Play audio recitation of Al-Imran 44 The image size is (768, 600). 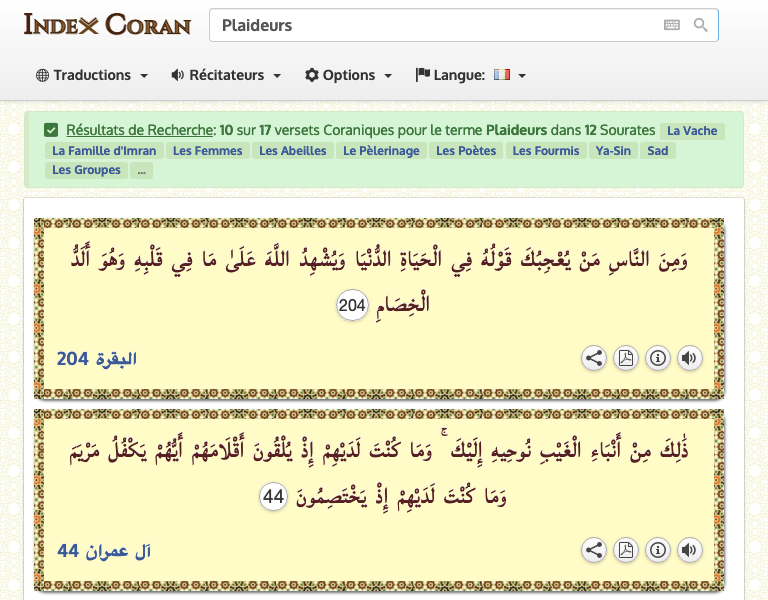689,549
